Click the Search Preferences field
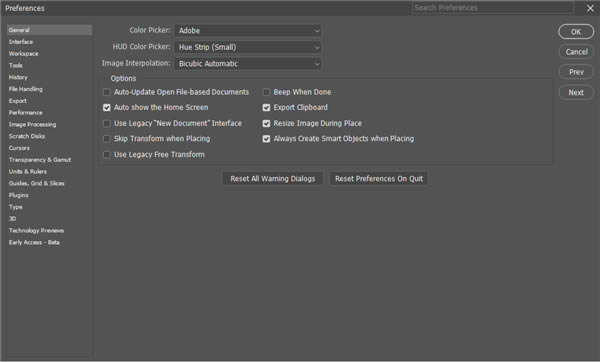 point(493,8)
